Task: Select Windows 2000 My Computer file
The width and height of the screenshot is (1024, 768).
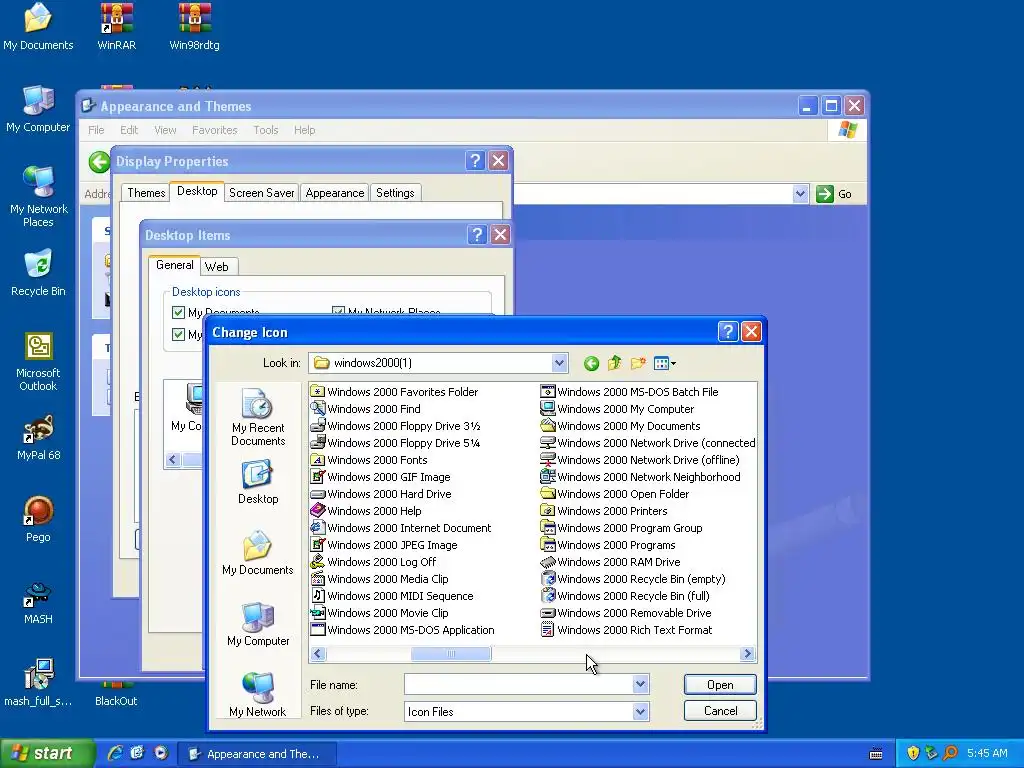Action: click(x=618, y=409)
